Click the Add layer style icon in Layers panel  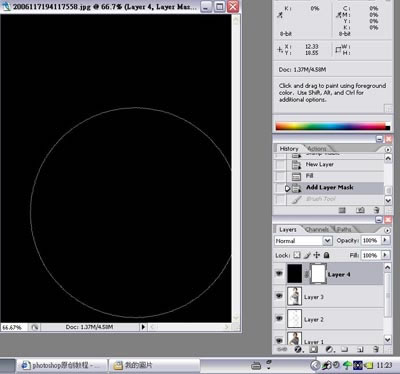tap(298, 349)
